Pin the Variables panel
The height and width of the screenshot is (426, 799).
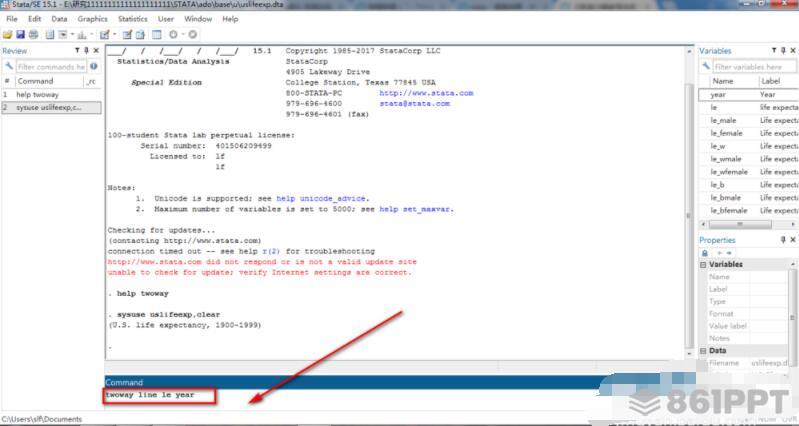coord(783,50)
